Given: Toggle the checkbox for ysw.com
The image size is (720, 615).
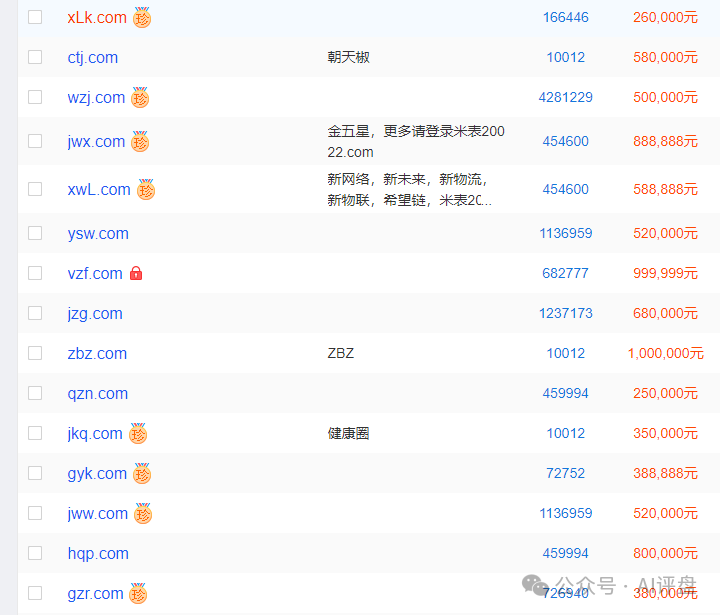Looking at the screenshot, I should pyautogui.click(x=35, y=233).
